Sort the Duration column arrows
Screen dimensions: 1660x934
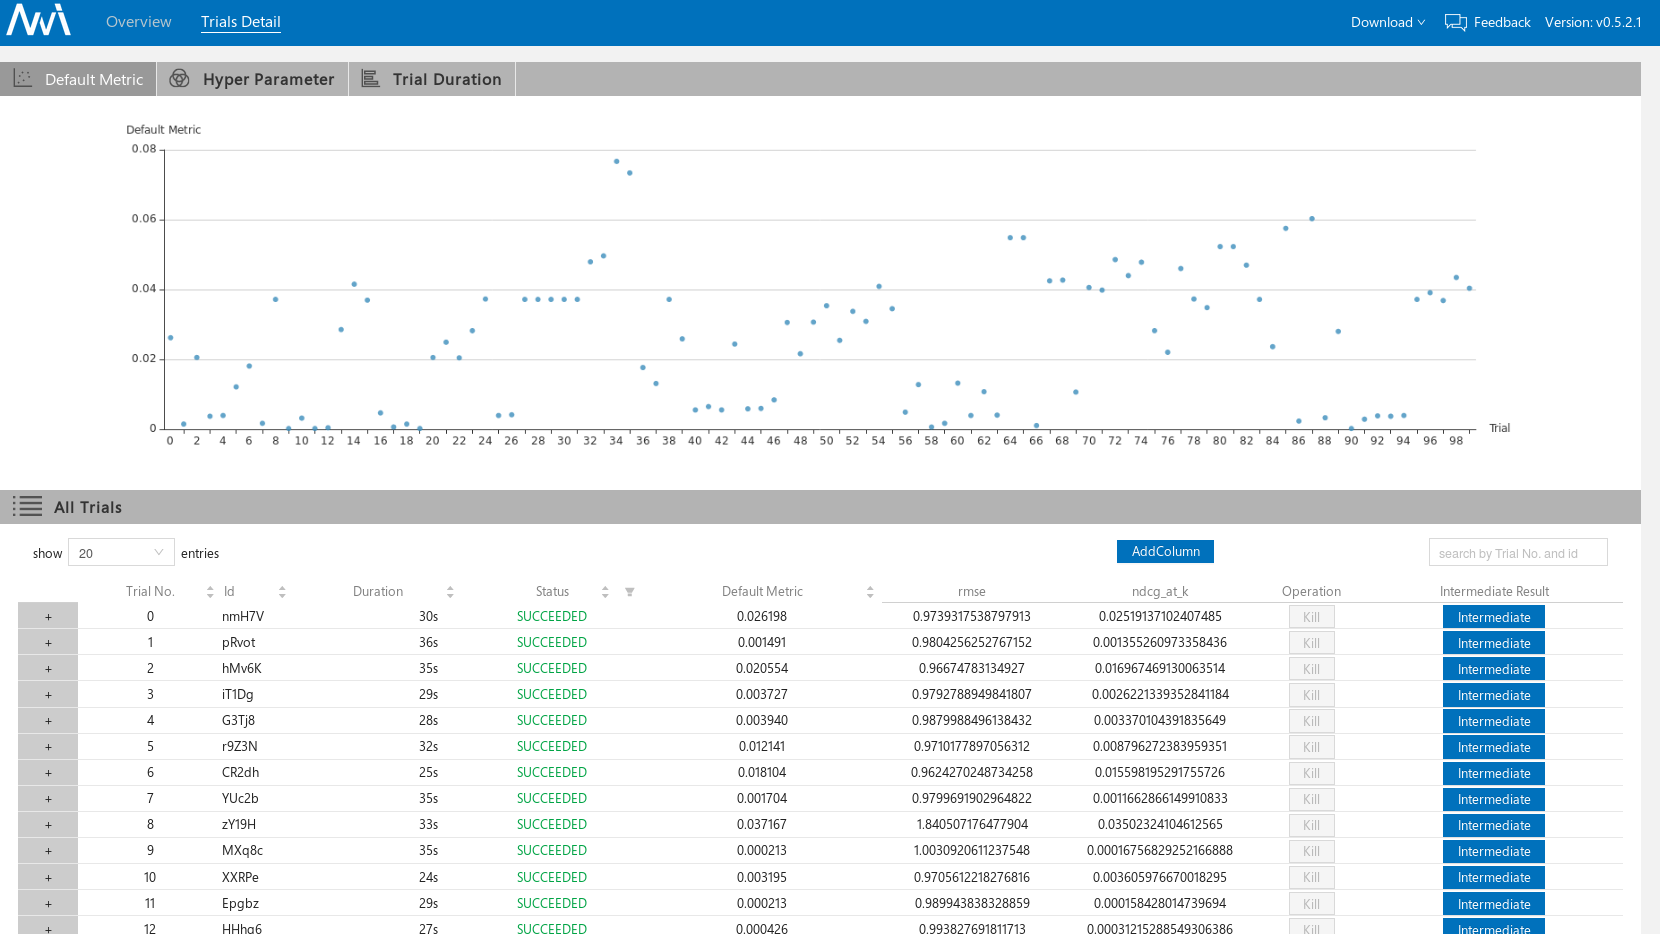(450, 592)
